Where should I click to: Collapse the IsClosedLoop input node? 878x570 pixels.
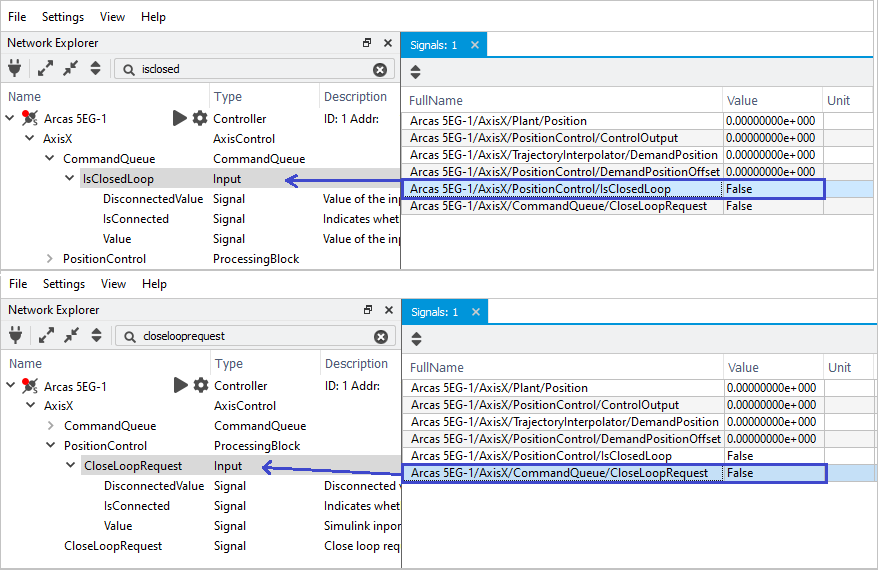click(x=70, y=179)
